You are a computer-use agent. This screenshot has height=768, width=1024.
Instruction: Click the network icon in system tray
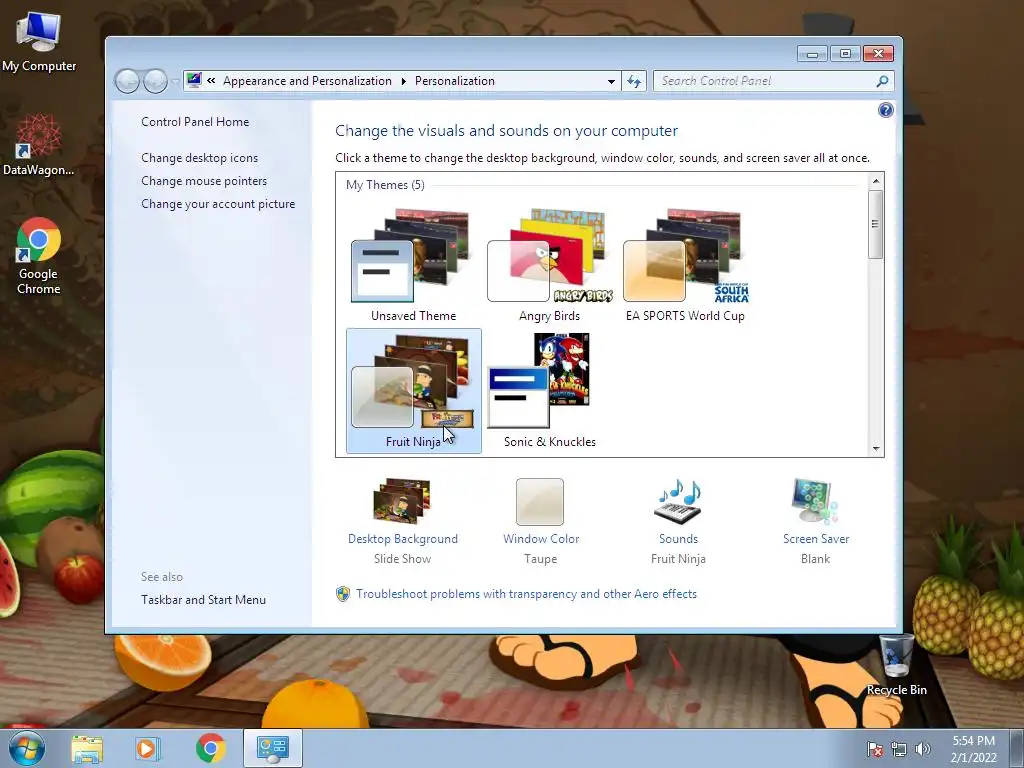[899, 749]
